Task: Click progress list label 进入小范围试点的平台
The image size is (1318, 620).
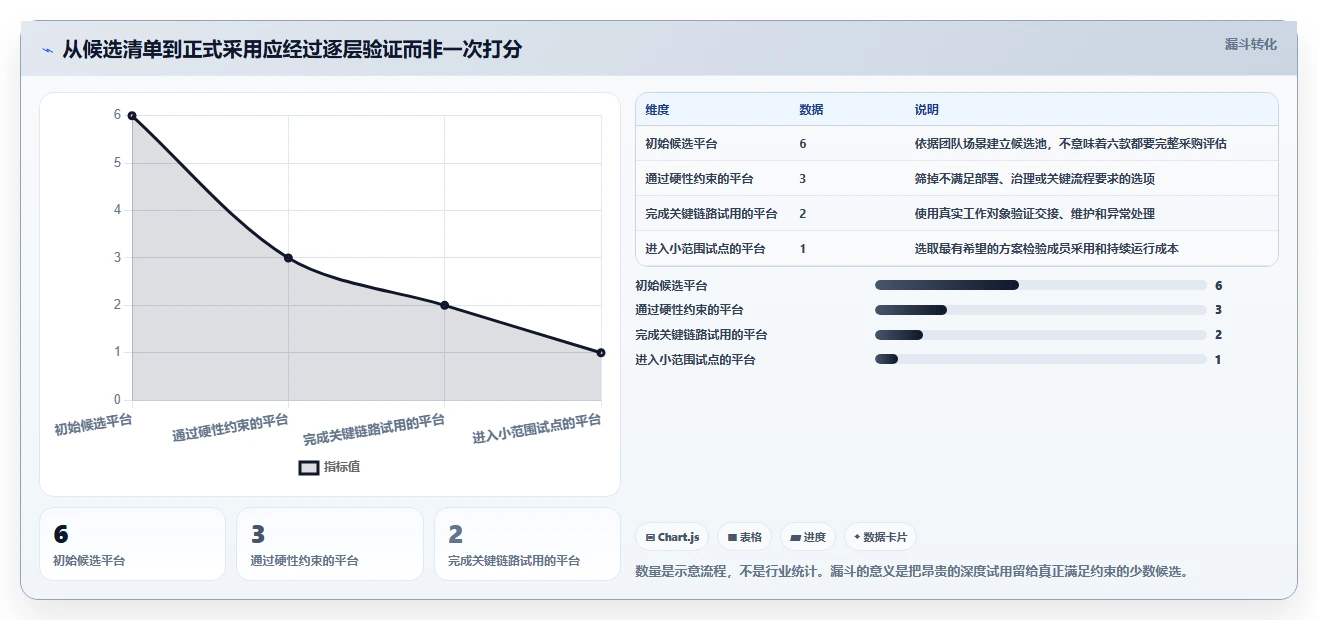Action: tap(695, 360)
